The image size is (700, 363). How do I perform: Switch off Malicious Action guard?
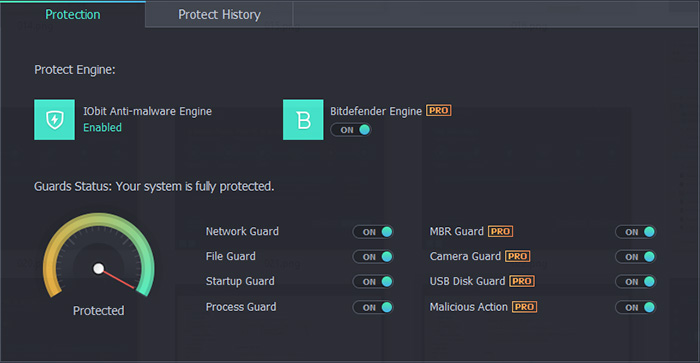pyautogui.click(x=635, y=307)
